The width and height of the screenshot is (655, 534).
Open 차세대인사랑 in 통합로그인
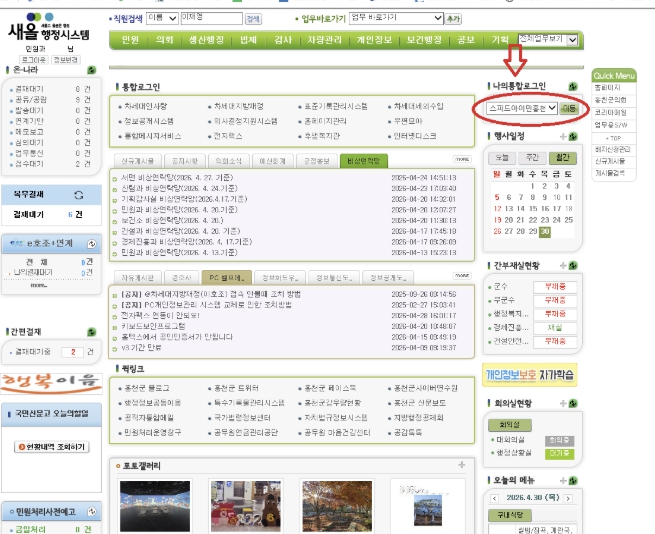146,107
